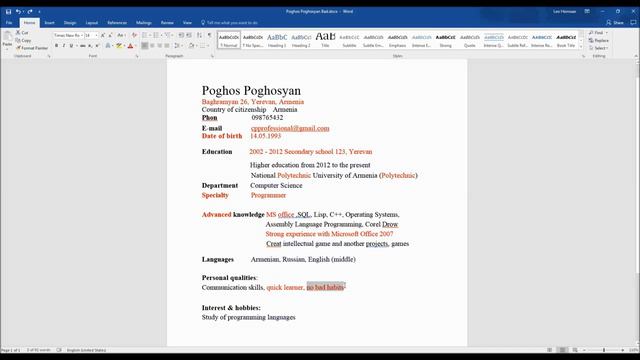Center the text

click(x=152, y=46)
